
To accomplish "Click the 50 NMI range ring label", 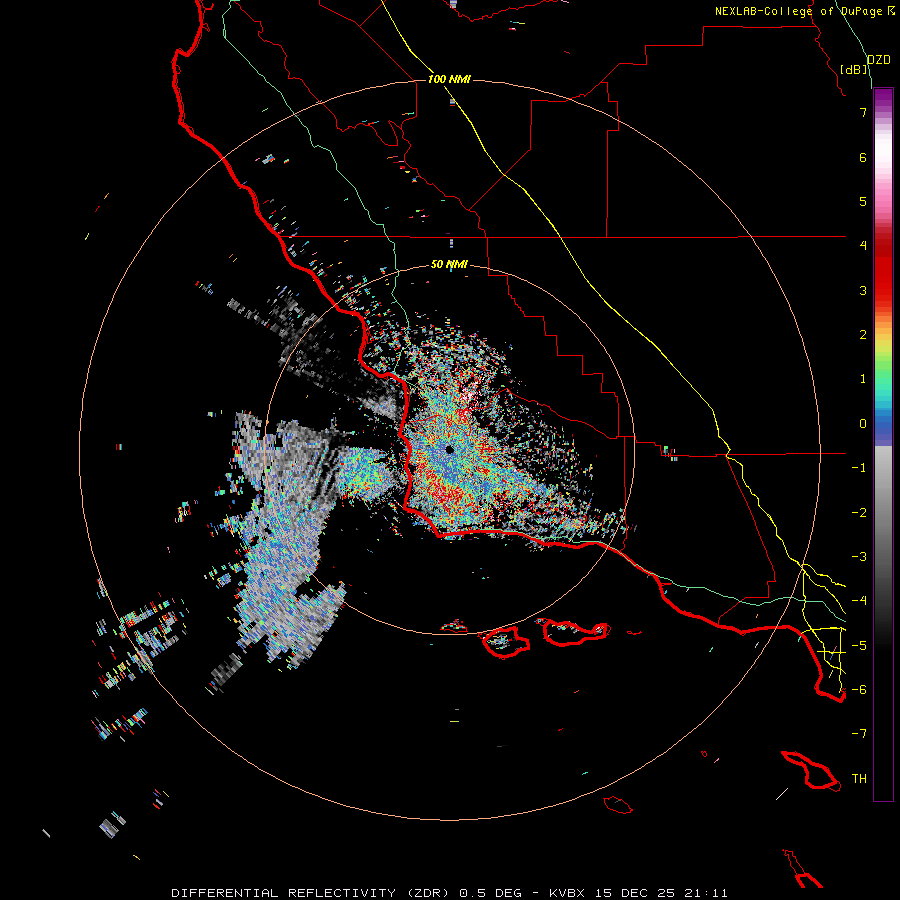I will (449, 264).
